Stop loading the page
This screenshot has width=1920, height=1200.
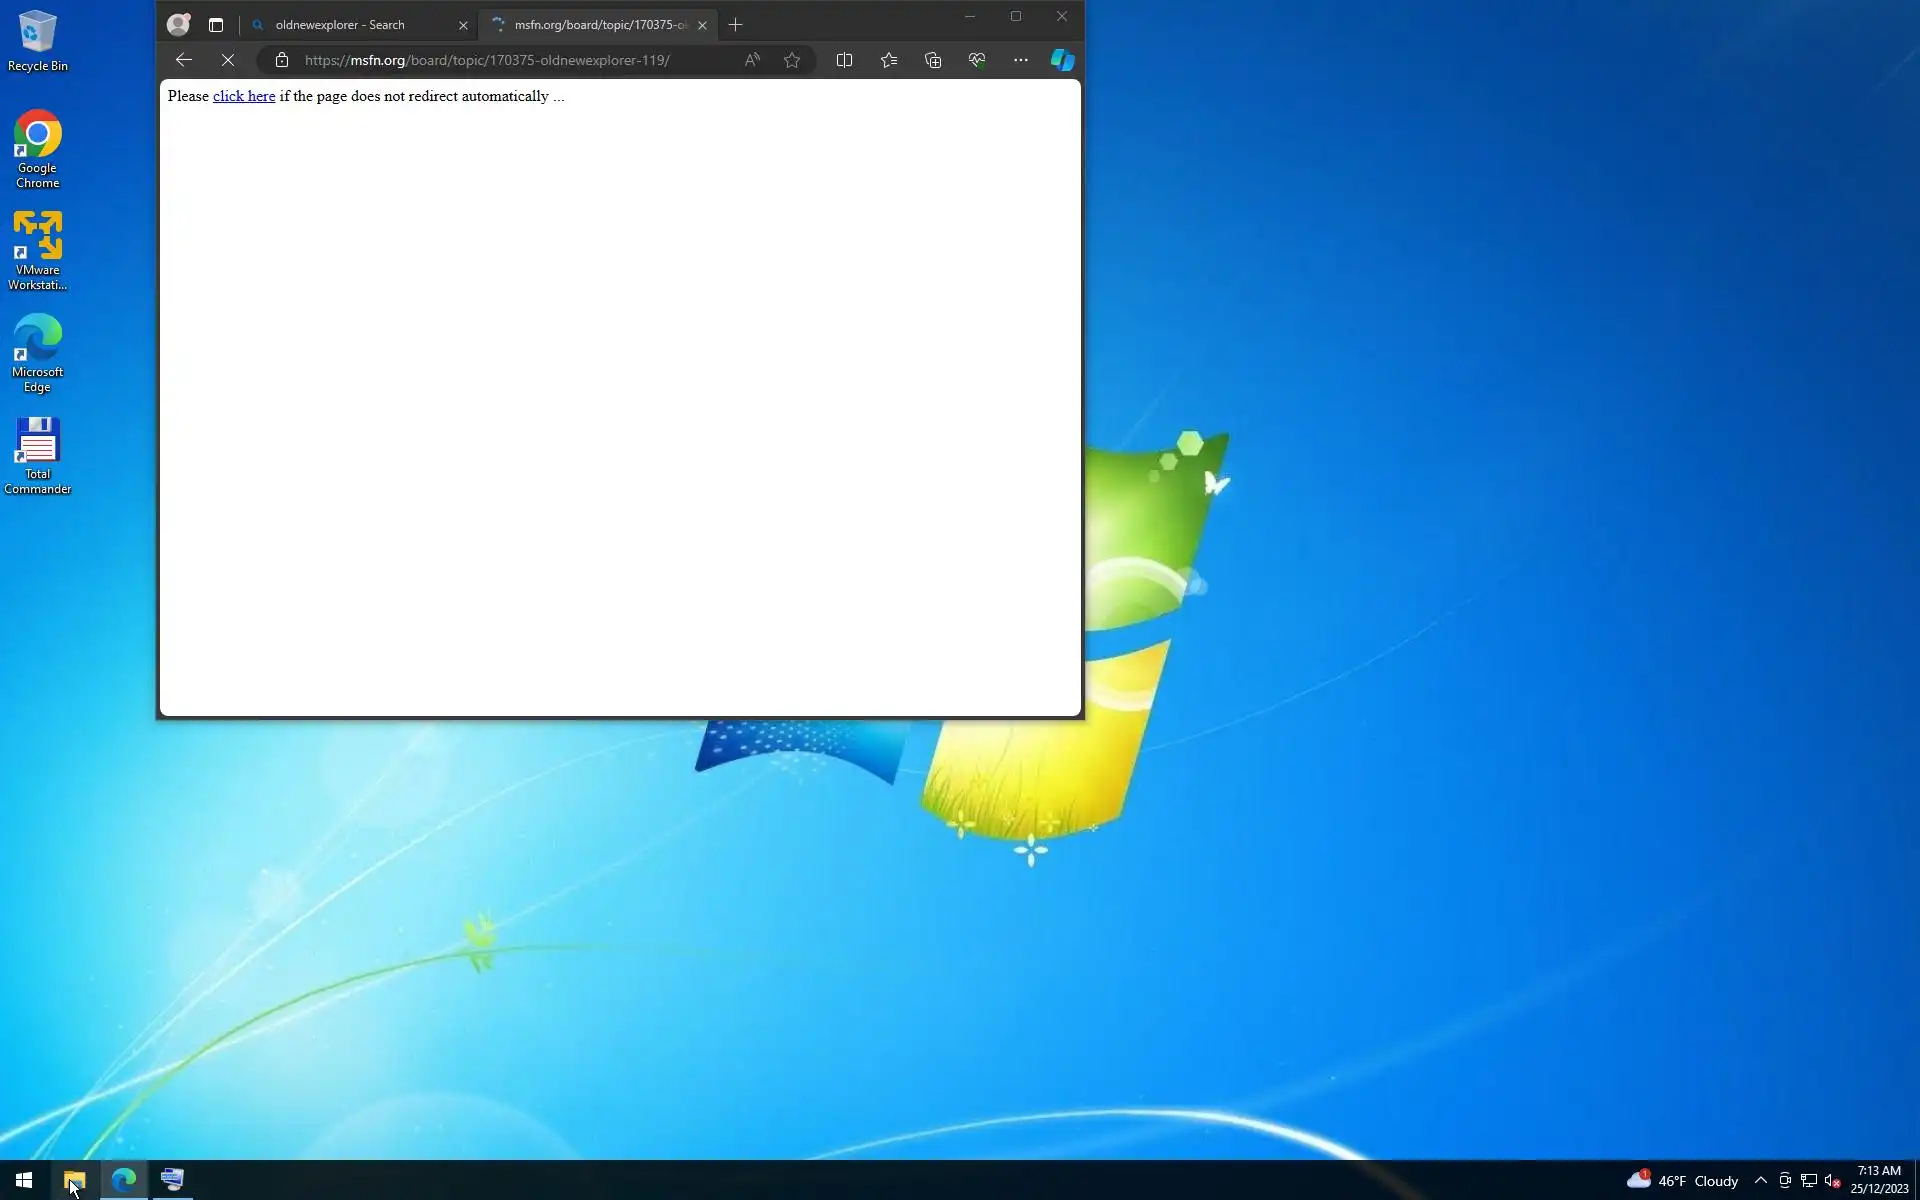[228, 60]
